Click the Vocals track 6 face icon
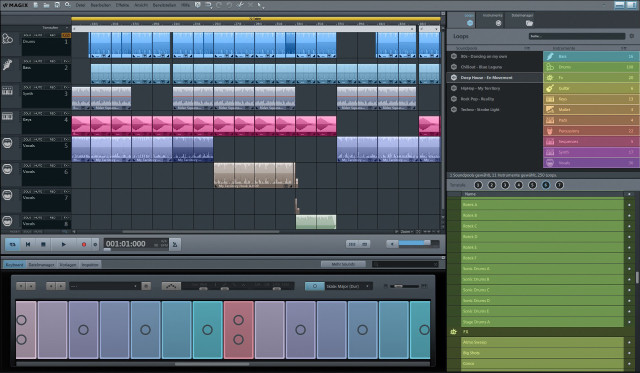Viewport: 640px width, 373px height. click(7, 169)
